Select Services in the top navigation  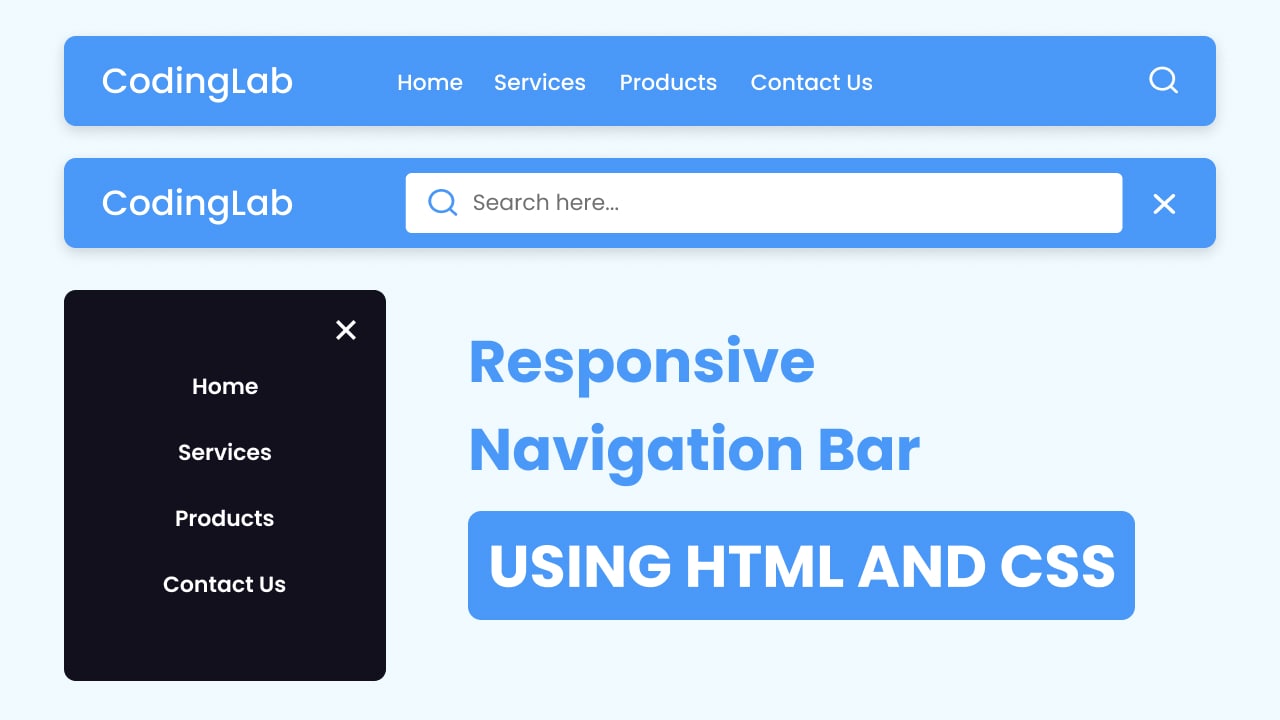540,82
